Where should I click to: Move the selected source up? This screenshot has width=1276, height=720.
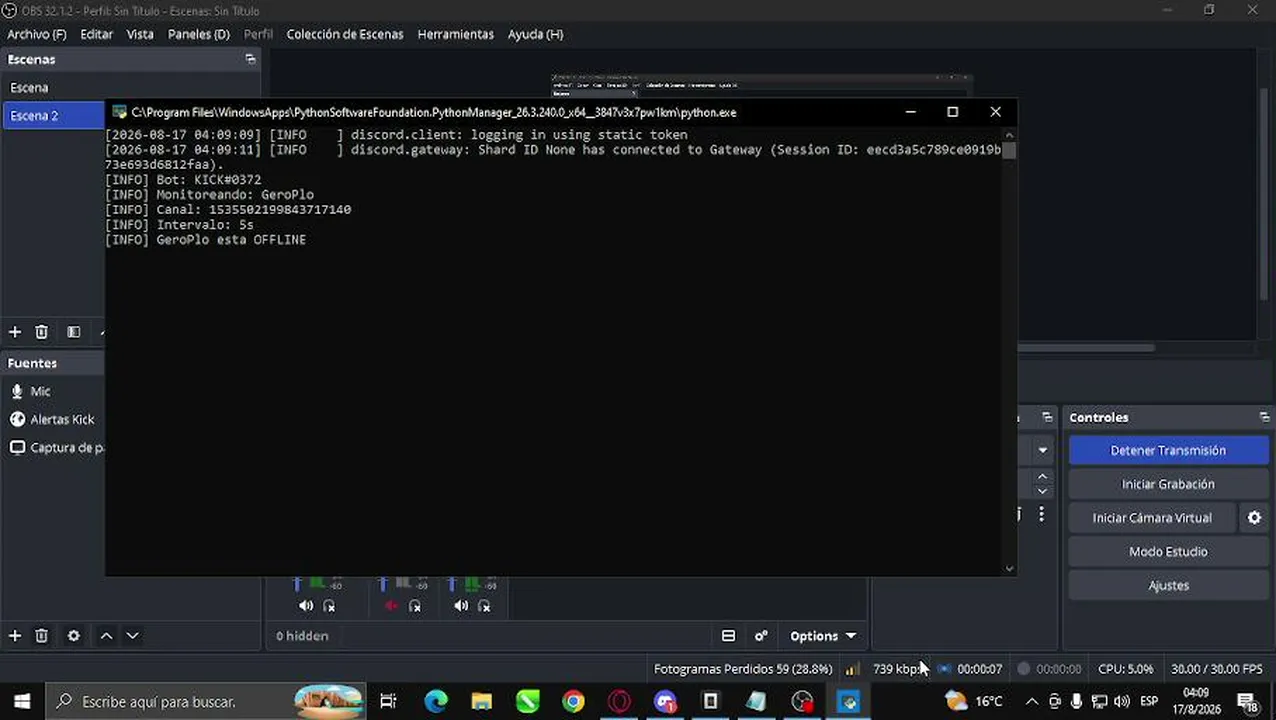pyautogui.click(x=106, y=636)
